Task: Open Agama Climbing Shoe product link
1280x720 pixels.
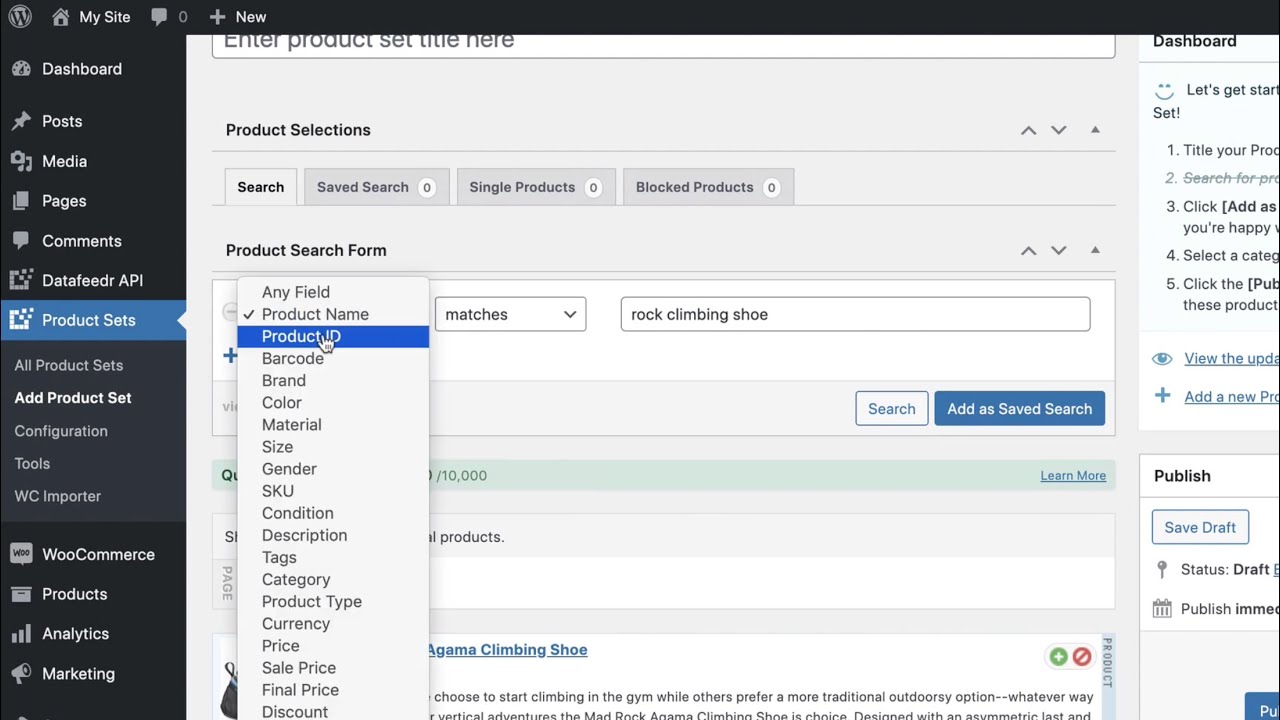Action: point(506,649)
